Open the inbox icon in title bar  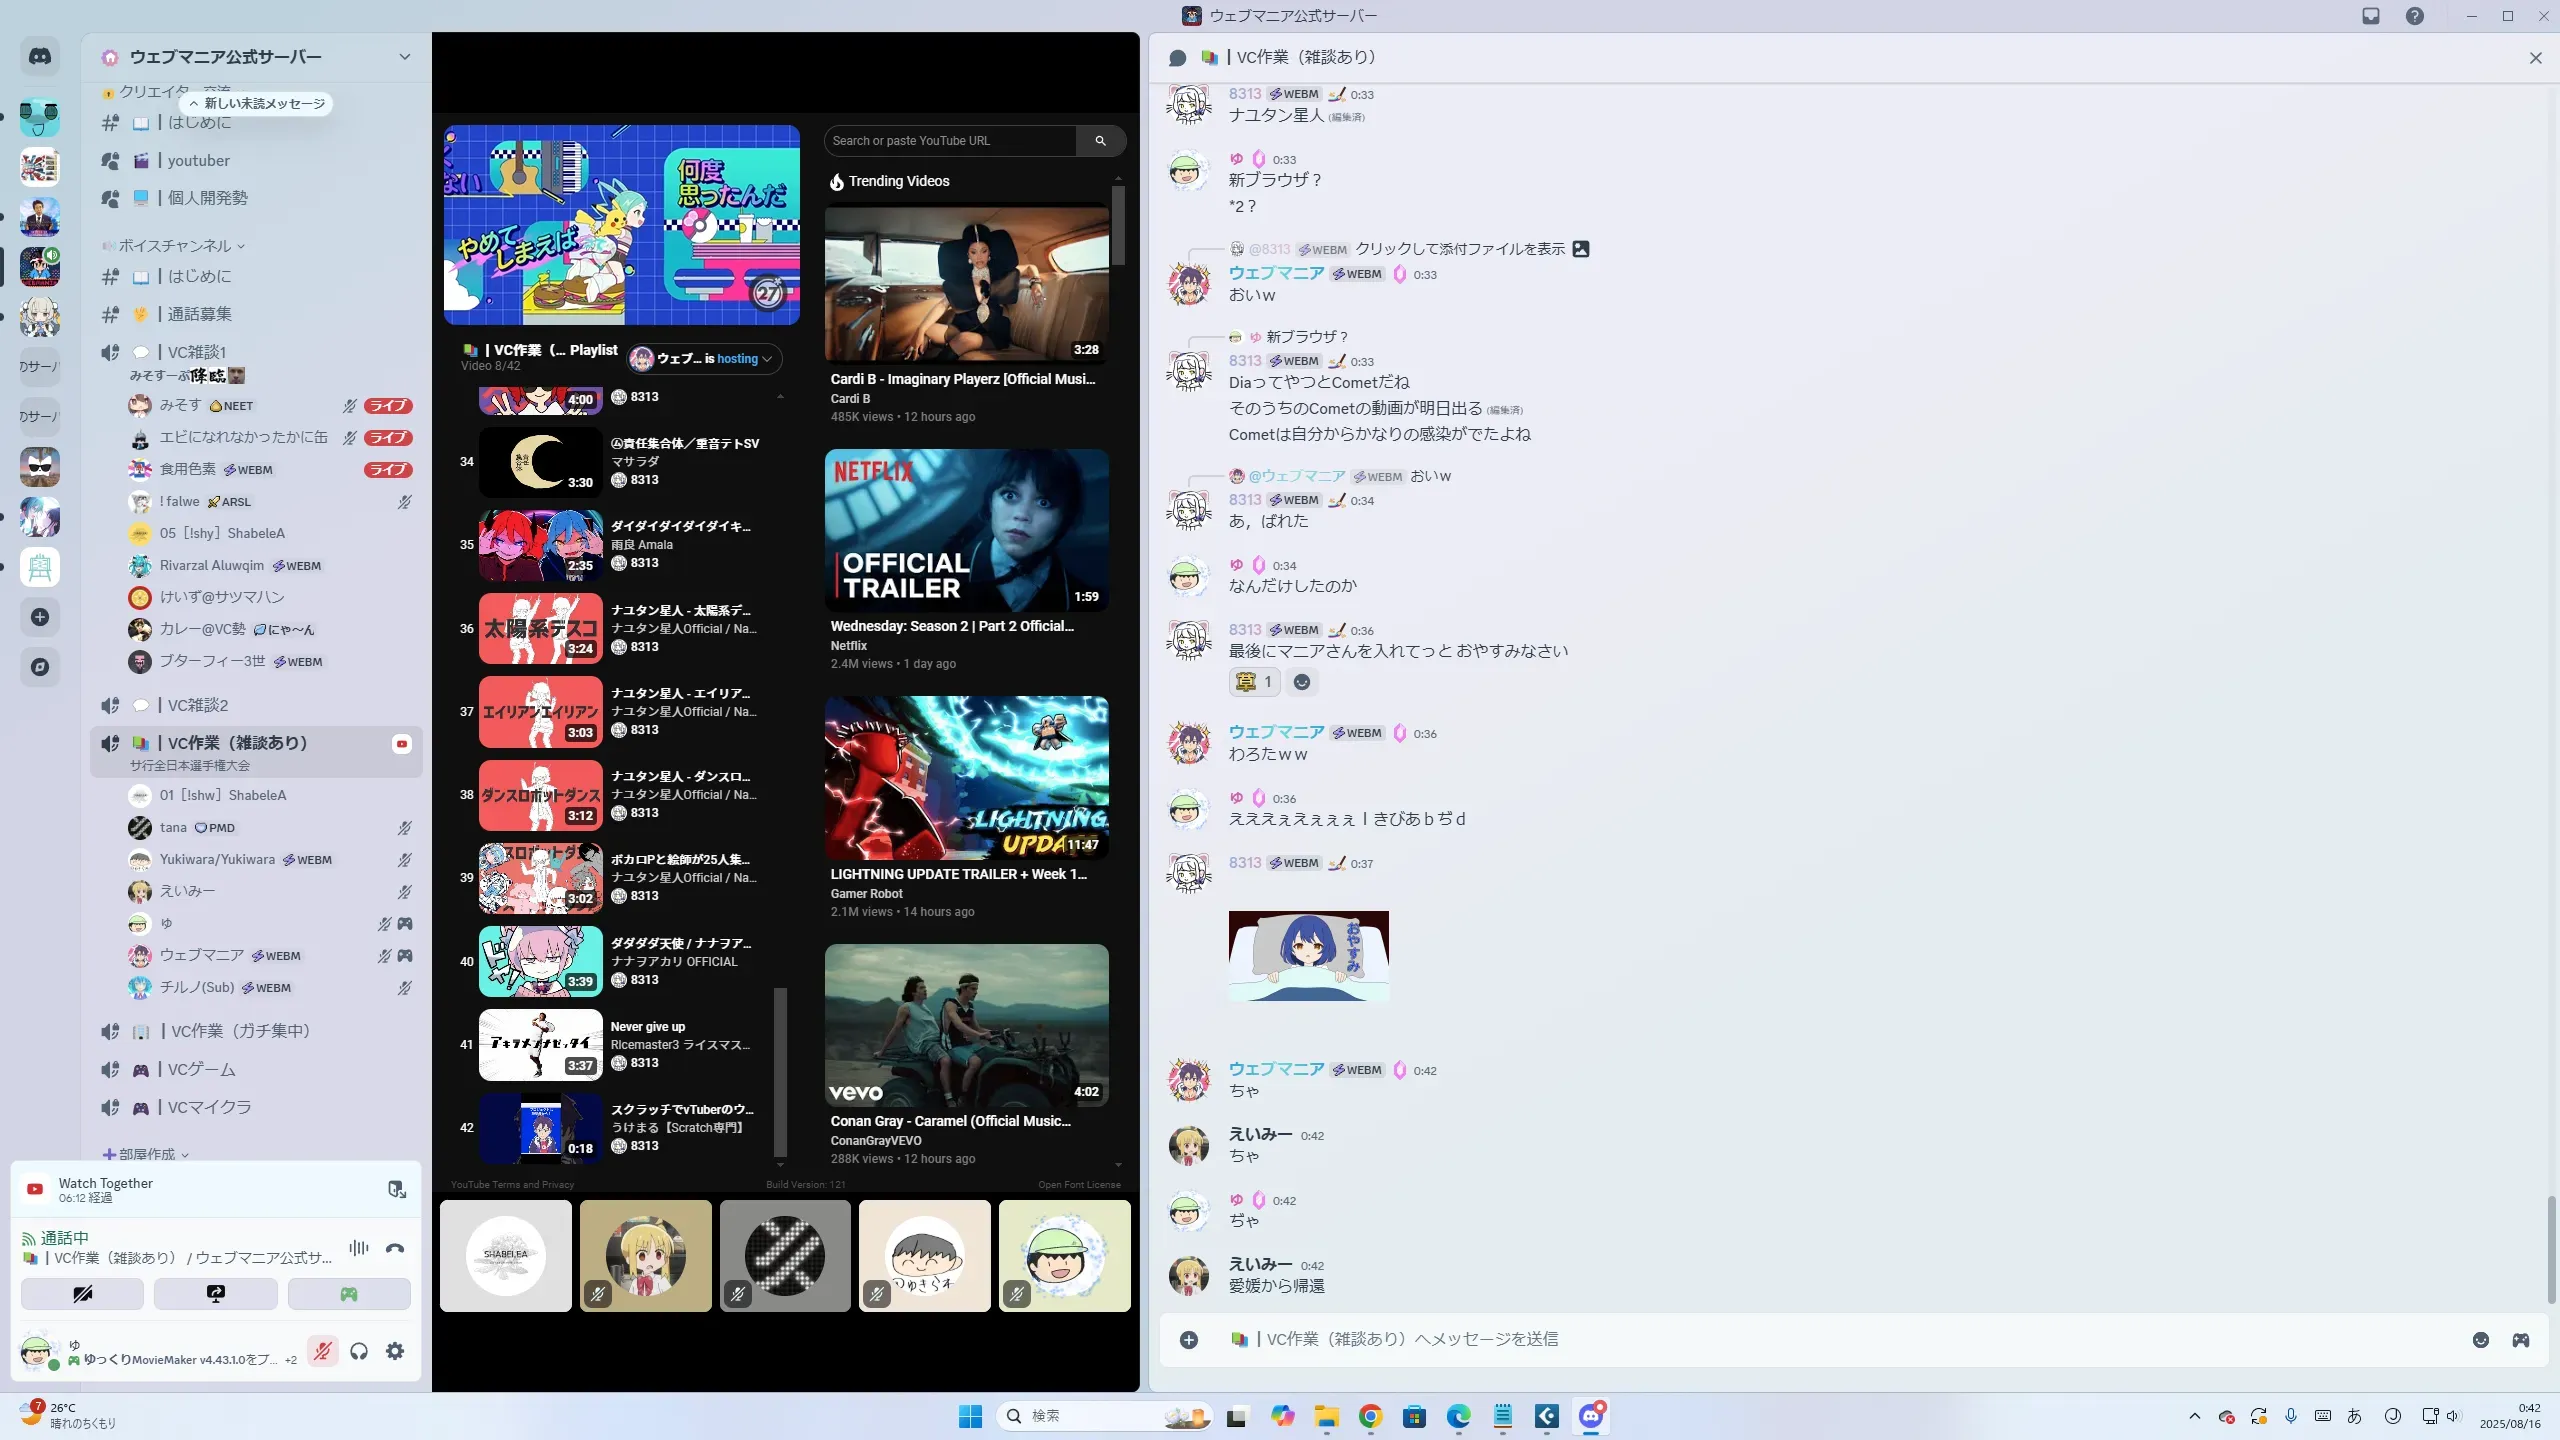pos(2370,16)
